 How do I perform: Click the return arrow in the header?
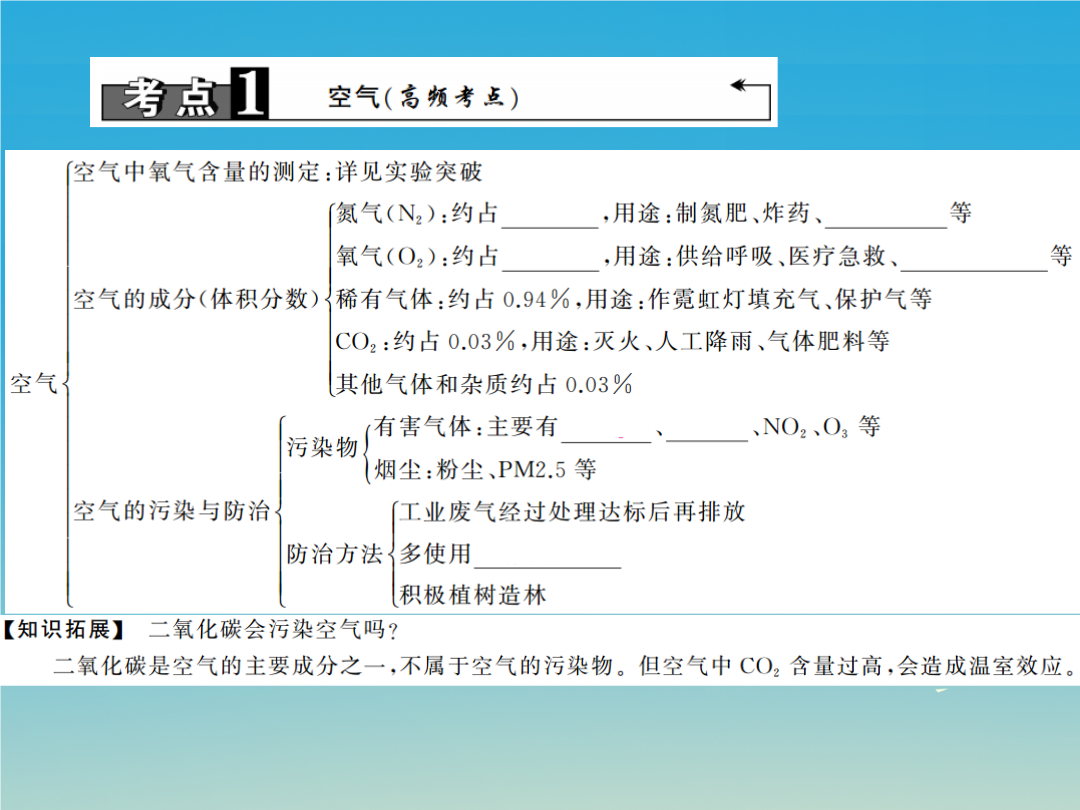750,101
